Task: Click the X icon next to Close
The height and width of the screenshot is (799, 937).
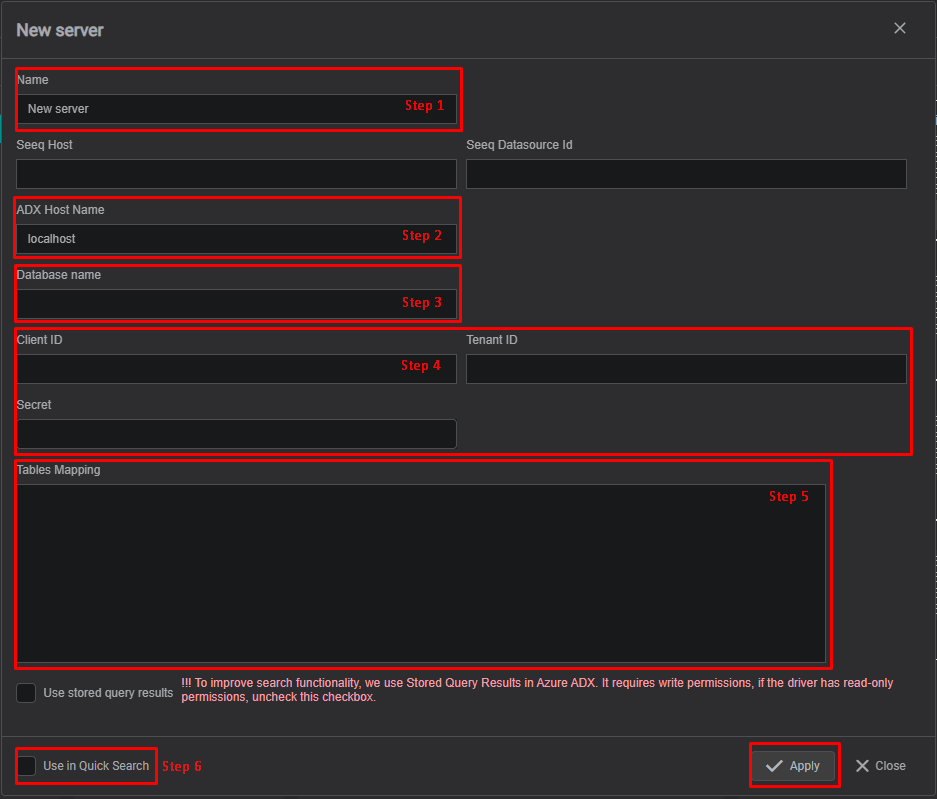Action: (x=861, y=765)
